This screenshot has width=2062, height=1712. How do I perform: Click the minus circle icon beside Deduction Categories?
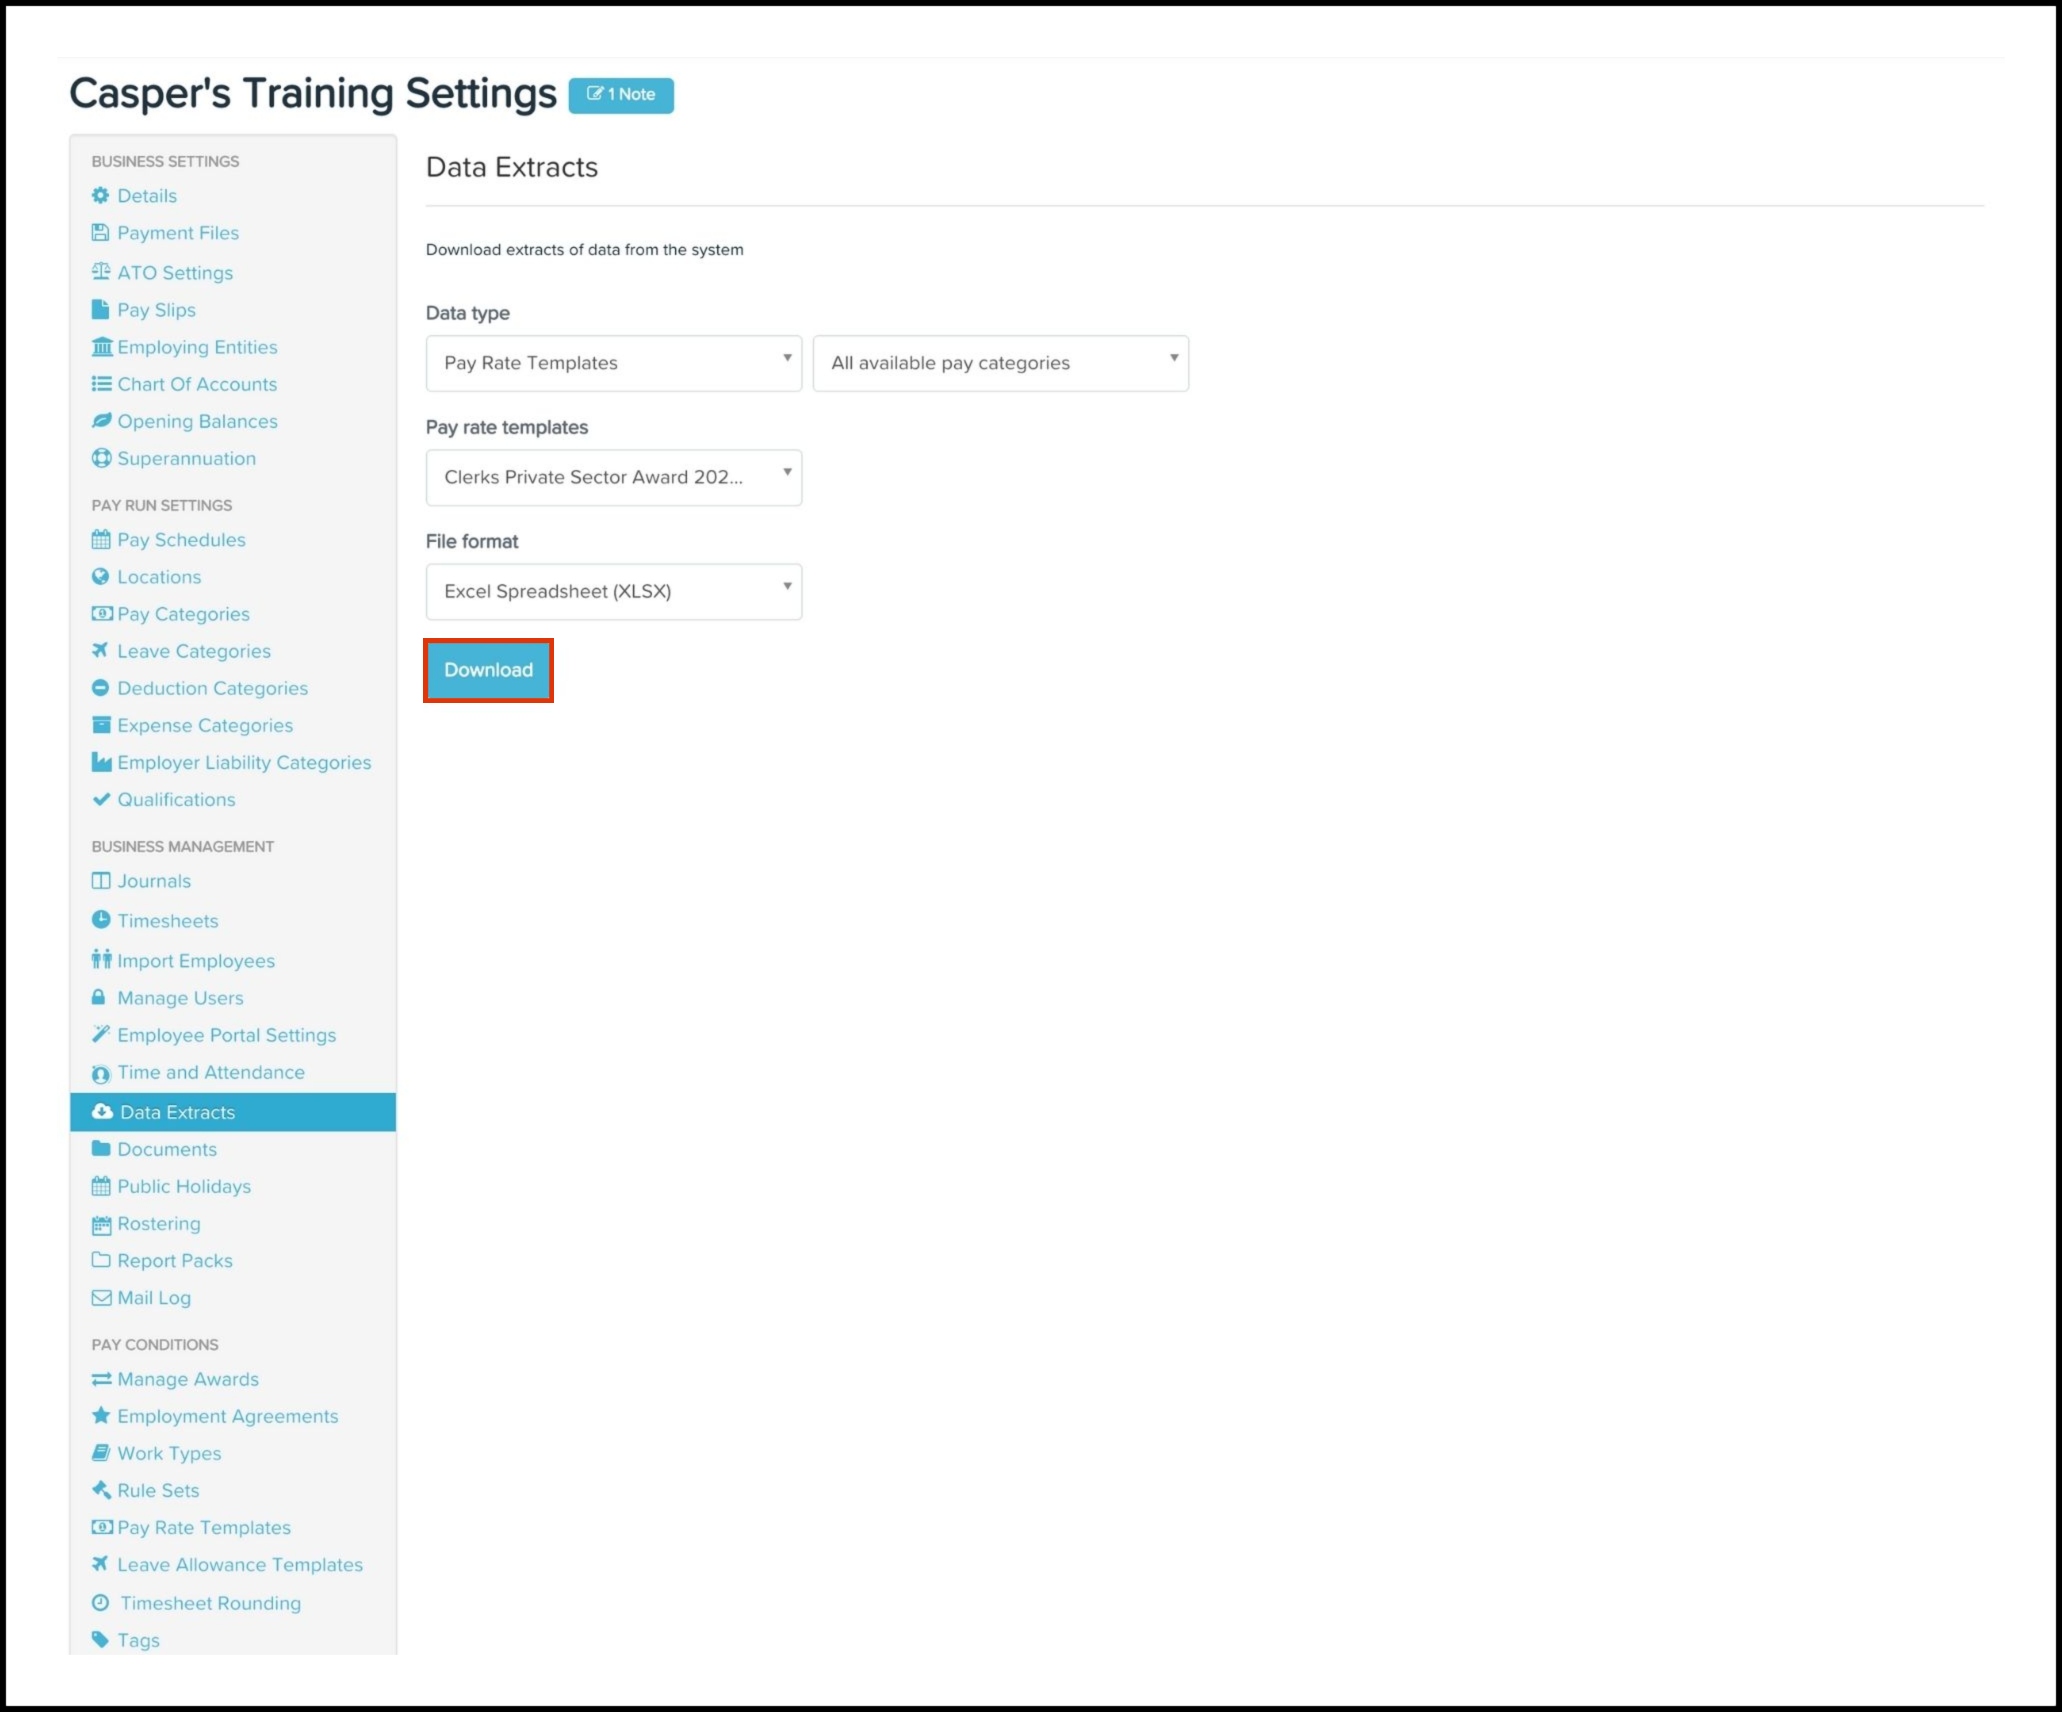100,688
